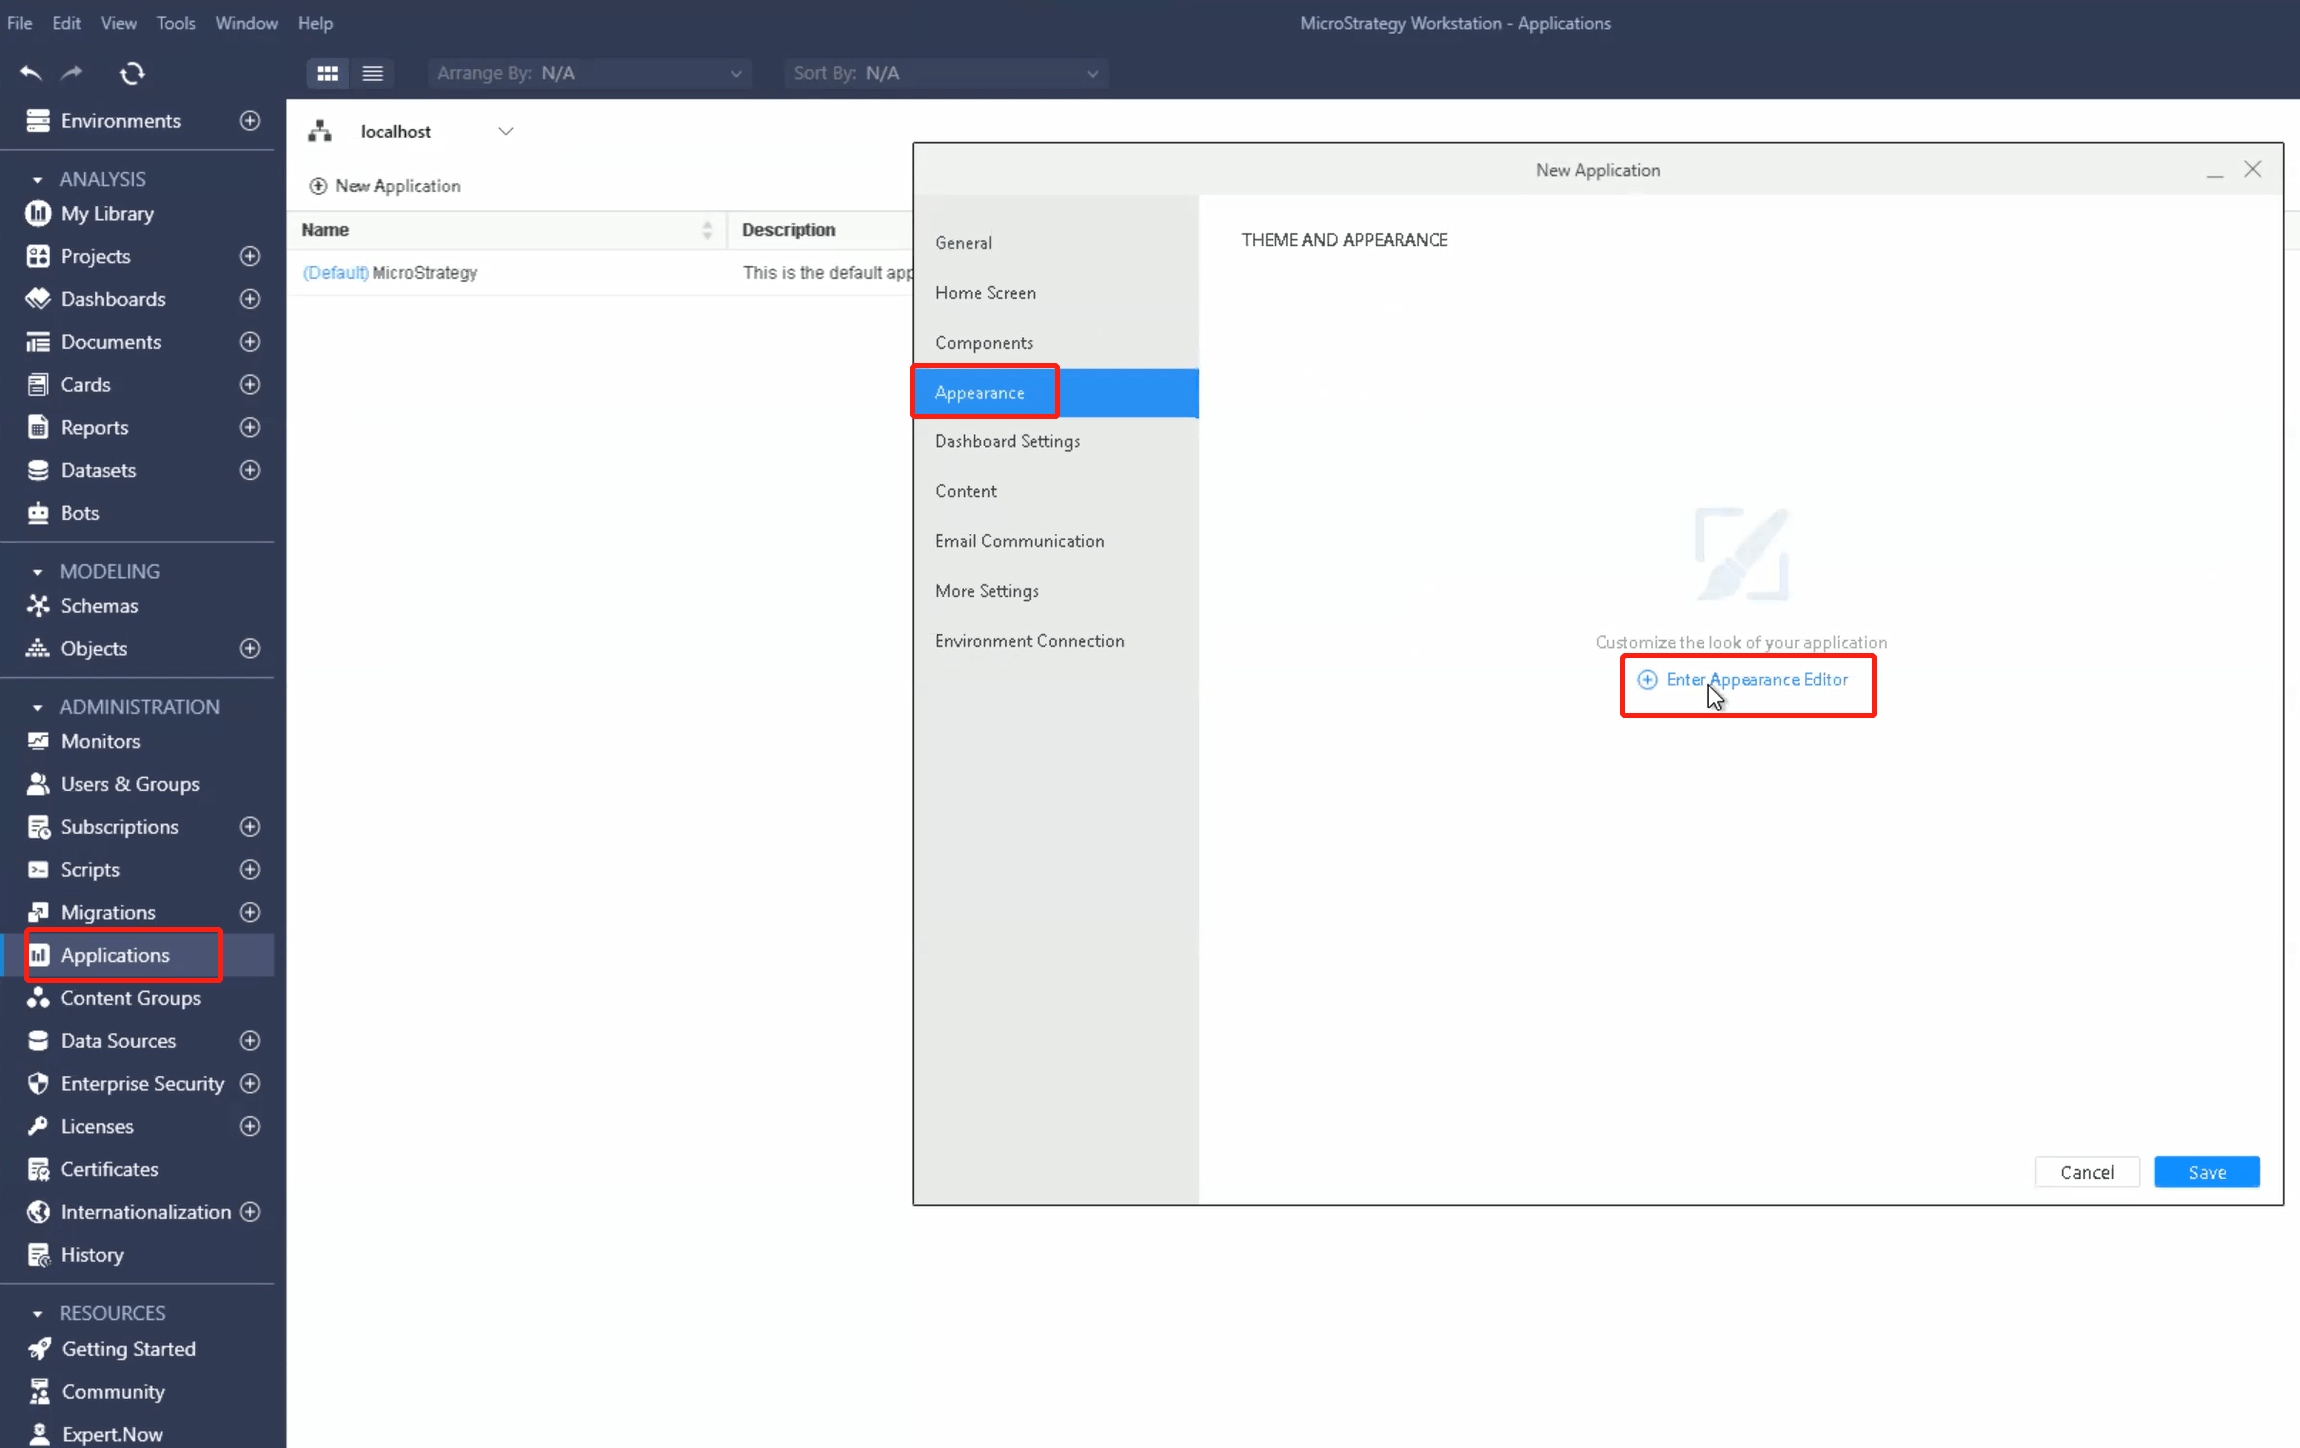Select the Environment Connection tab
Screen dimensions: 2300x1448
(1056, 641)
